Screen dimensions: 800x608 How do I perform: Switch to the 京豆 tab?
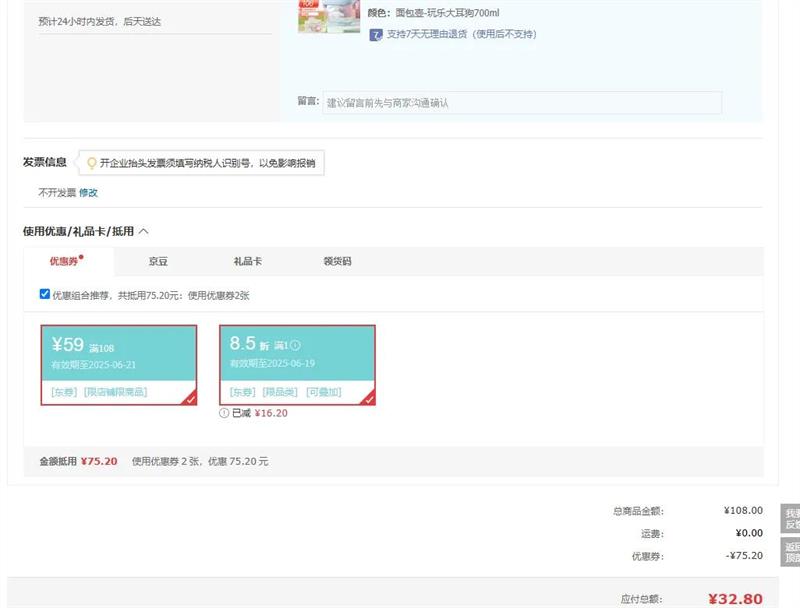pyautogui.click(x=158, y=262)
